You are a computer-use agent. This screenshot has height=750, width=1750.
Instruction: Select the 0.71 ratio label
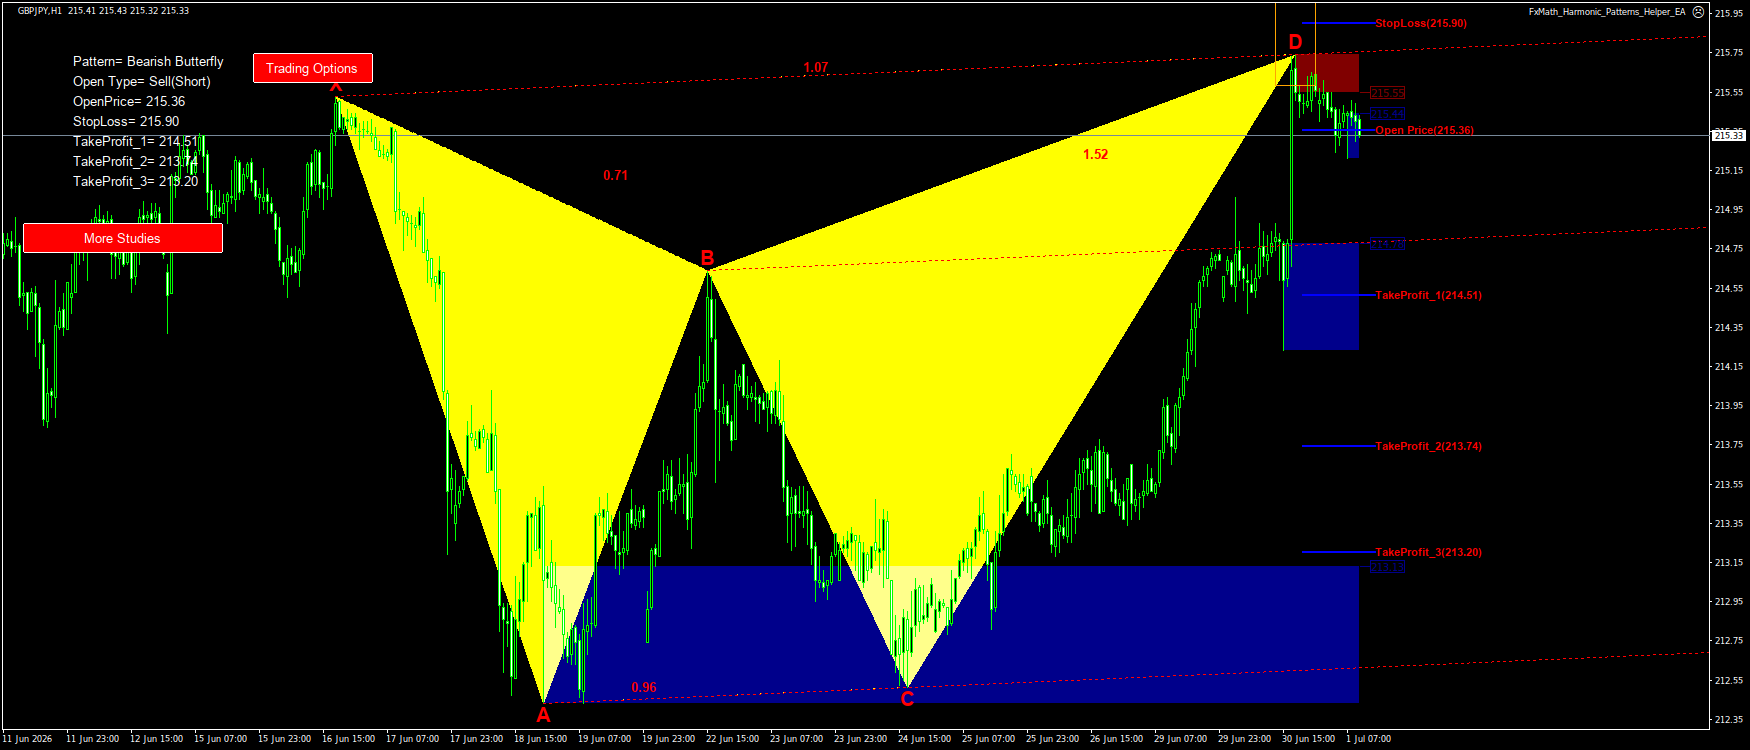tap(616, 175)
